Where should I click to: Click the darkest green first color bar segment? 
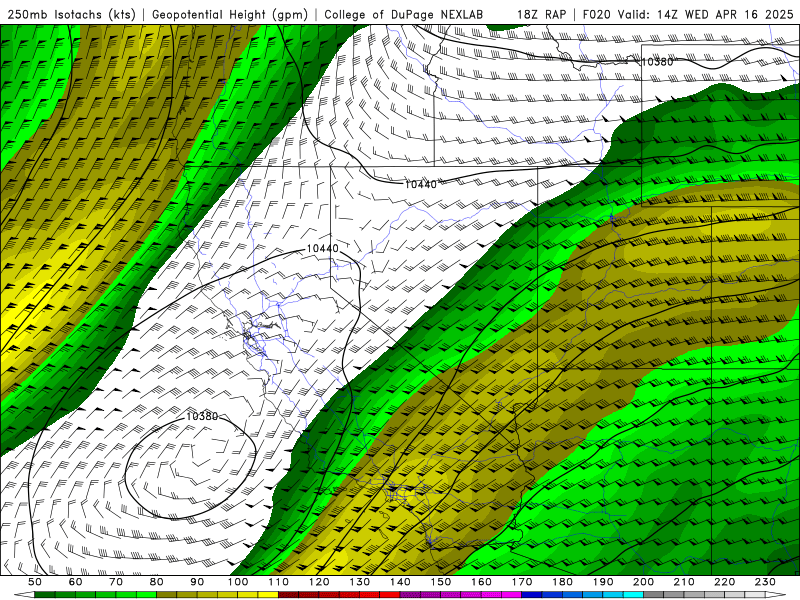[45, 595]
